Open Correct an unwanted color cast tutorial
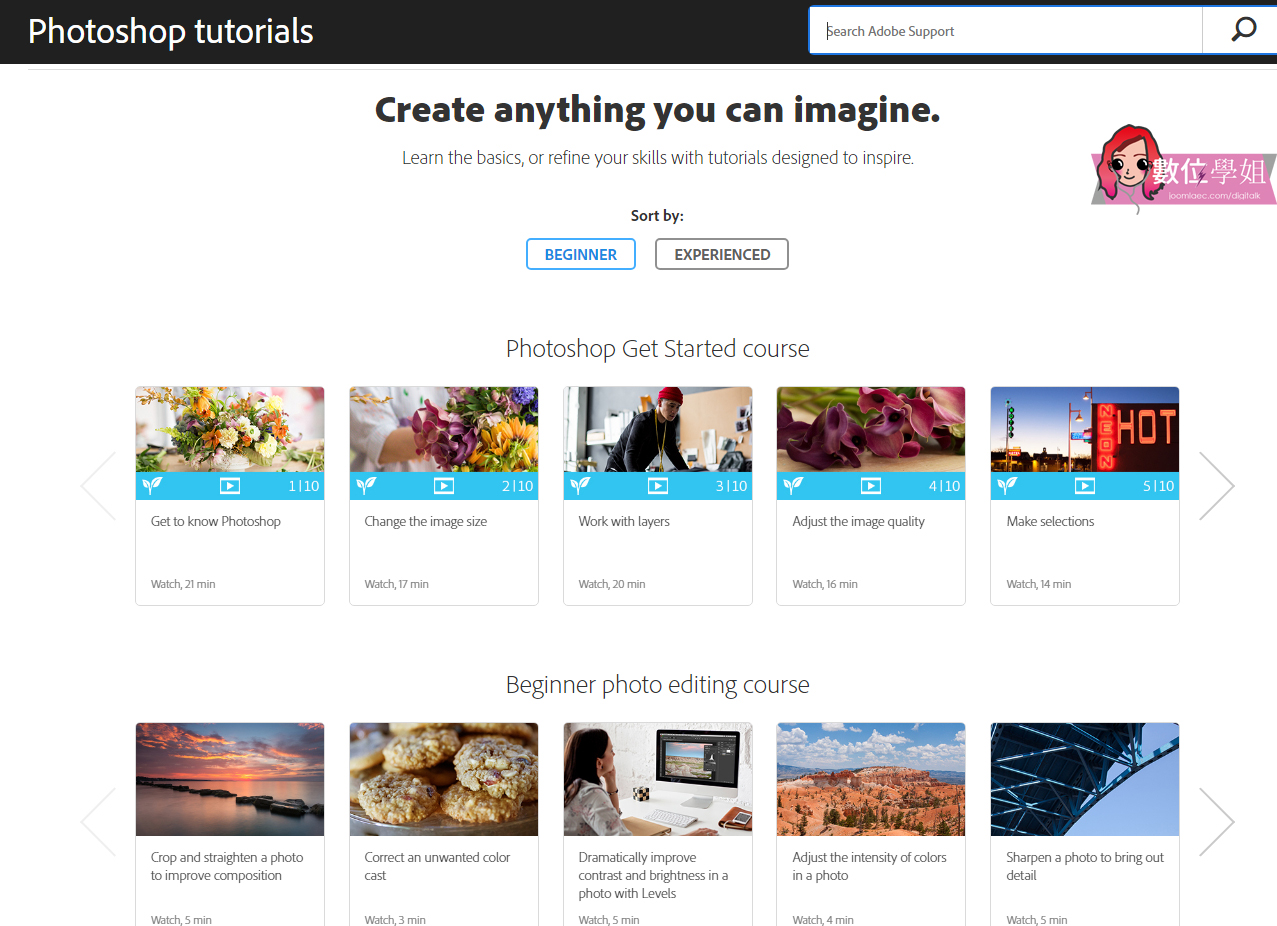Screen dimensions: 1277x926 coord(437,866)
